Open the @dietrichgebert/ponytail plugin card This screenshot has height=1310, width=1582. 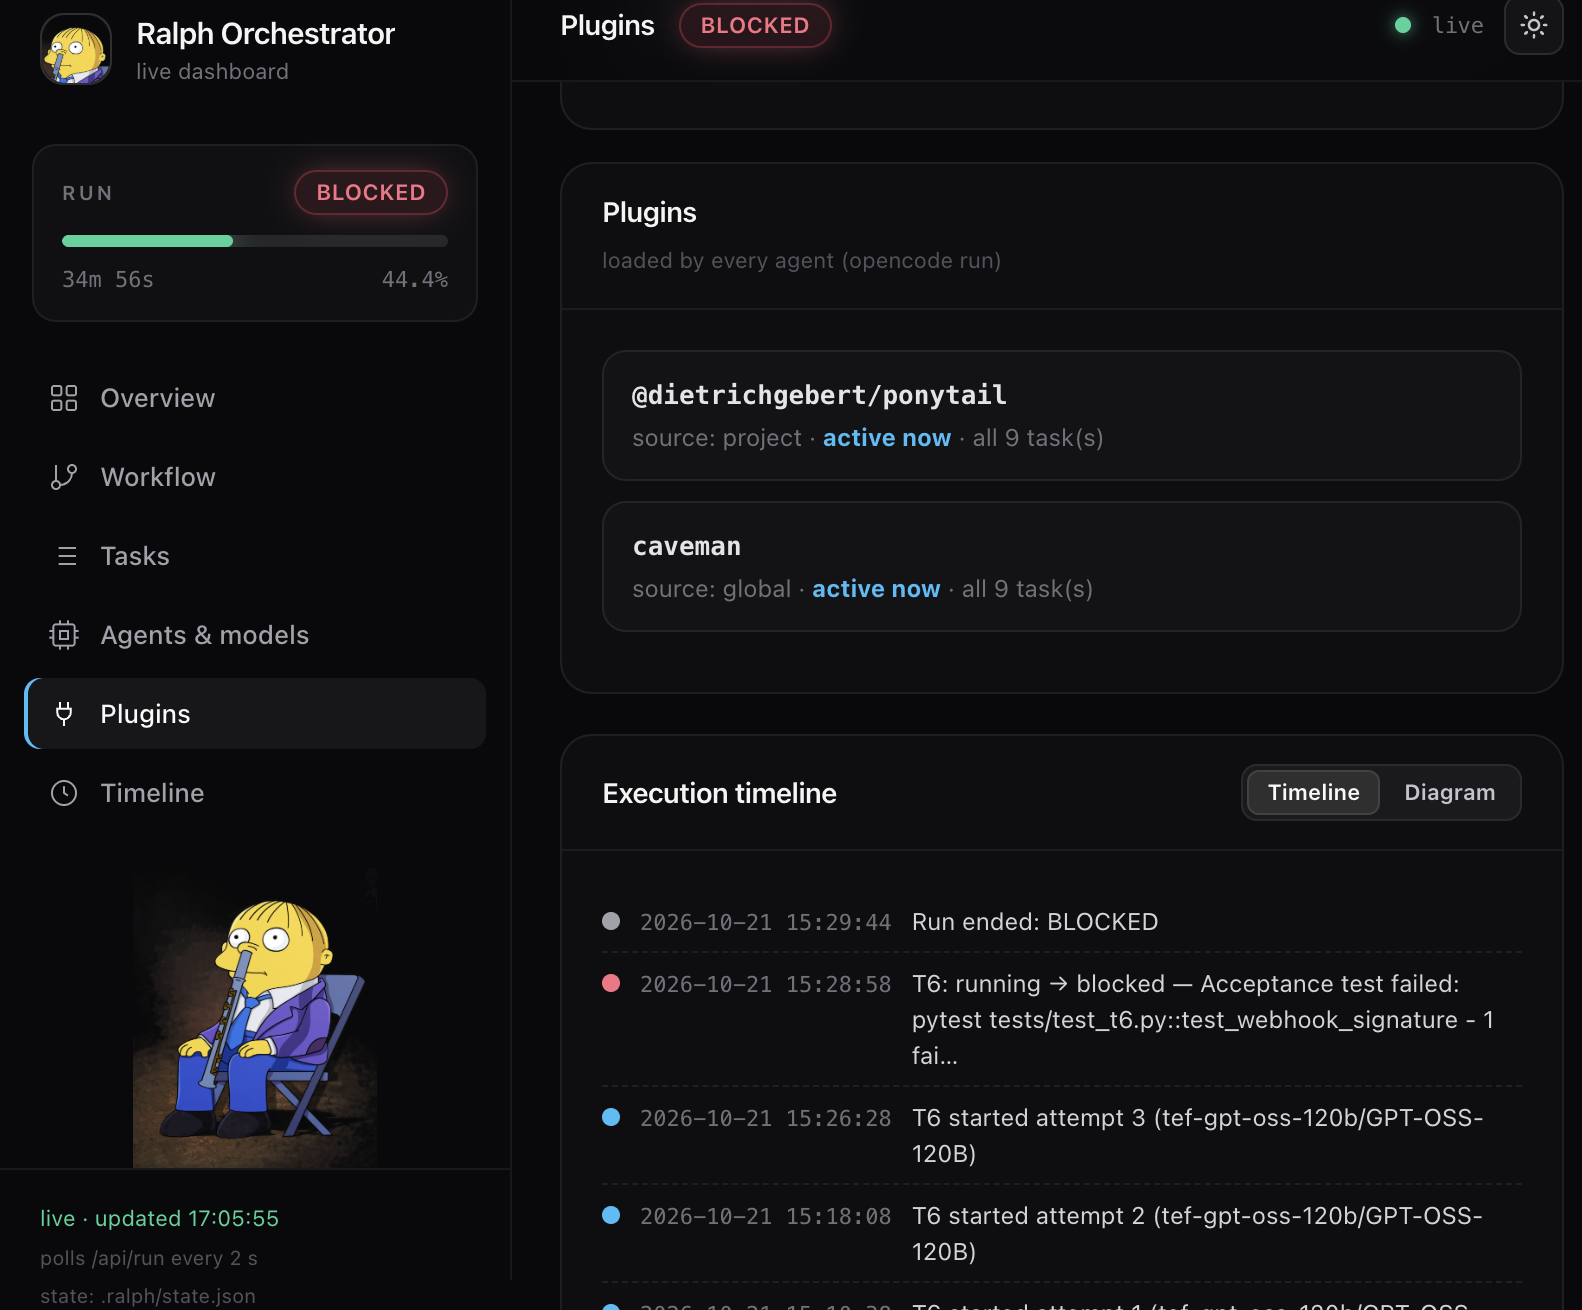tap(1062, 415)
